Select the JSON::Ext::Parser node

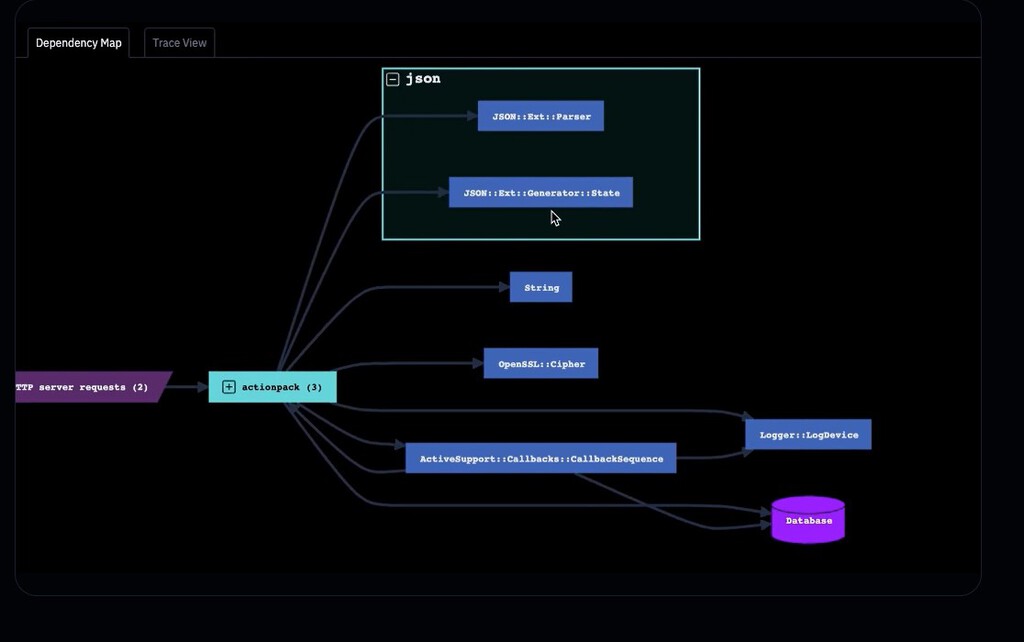coord(541,116)
